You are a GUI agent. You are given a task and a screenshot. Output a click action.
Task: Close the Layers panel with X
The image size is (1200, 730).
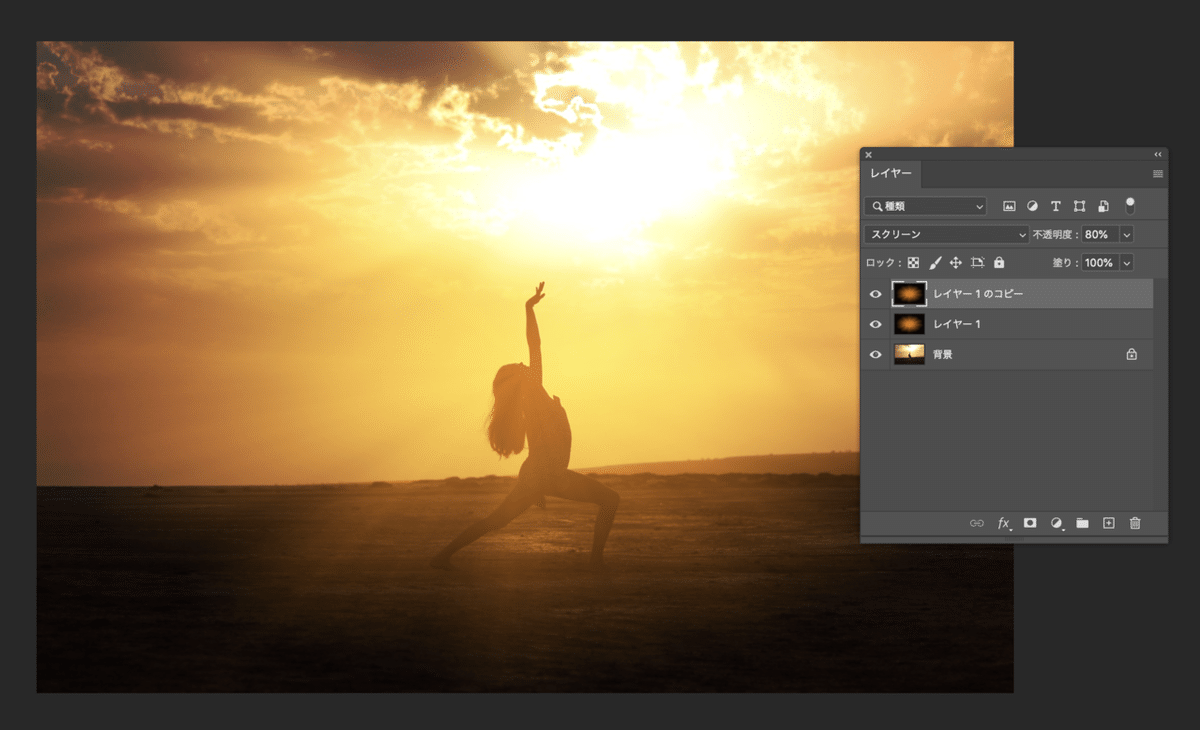868,154
